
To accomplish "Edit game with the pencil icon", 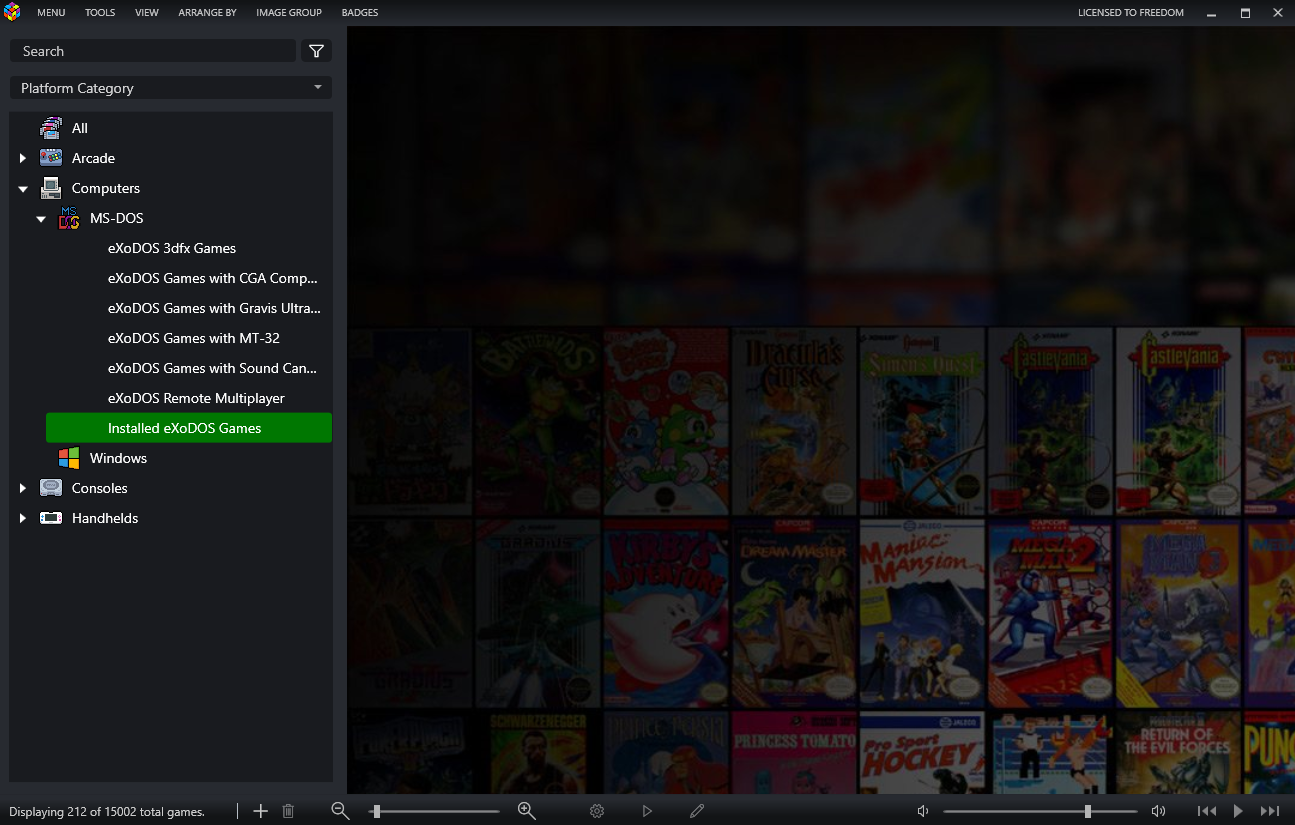I will 697,811.
